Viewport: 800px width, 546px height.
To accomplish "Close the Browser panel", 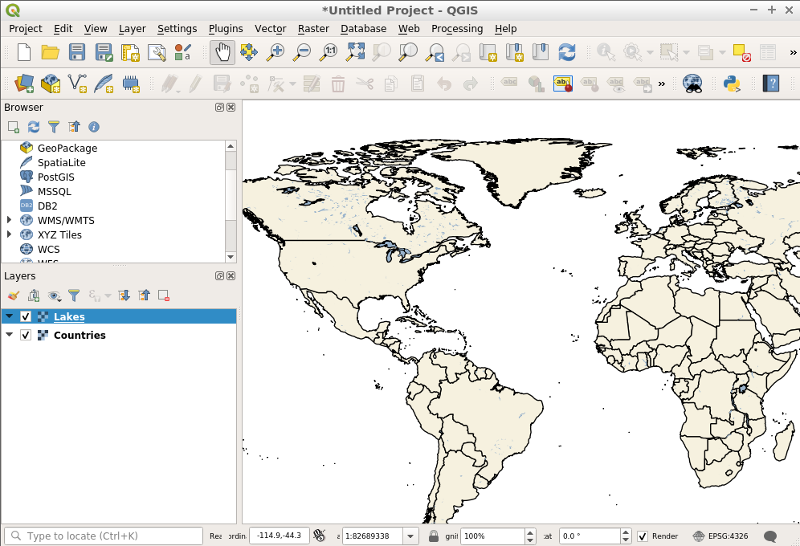I will click(231, 107).
